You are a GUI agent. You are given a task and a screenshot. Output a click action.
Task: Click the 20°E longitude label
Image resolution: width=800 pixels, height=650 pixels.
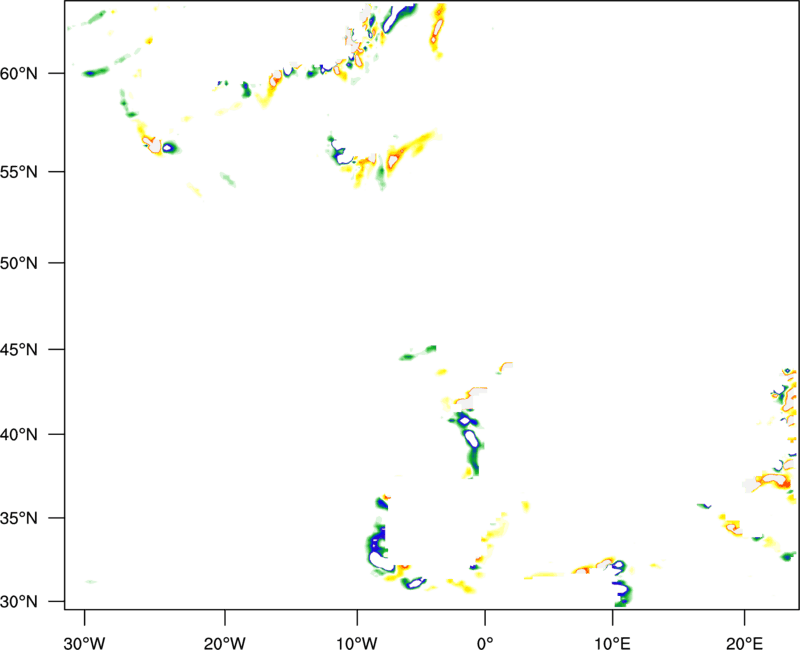[744, 643]
